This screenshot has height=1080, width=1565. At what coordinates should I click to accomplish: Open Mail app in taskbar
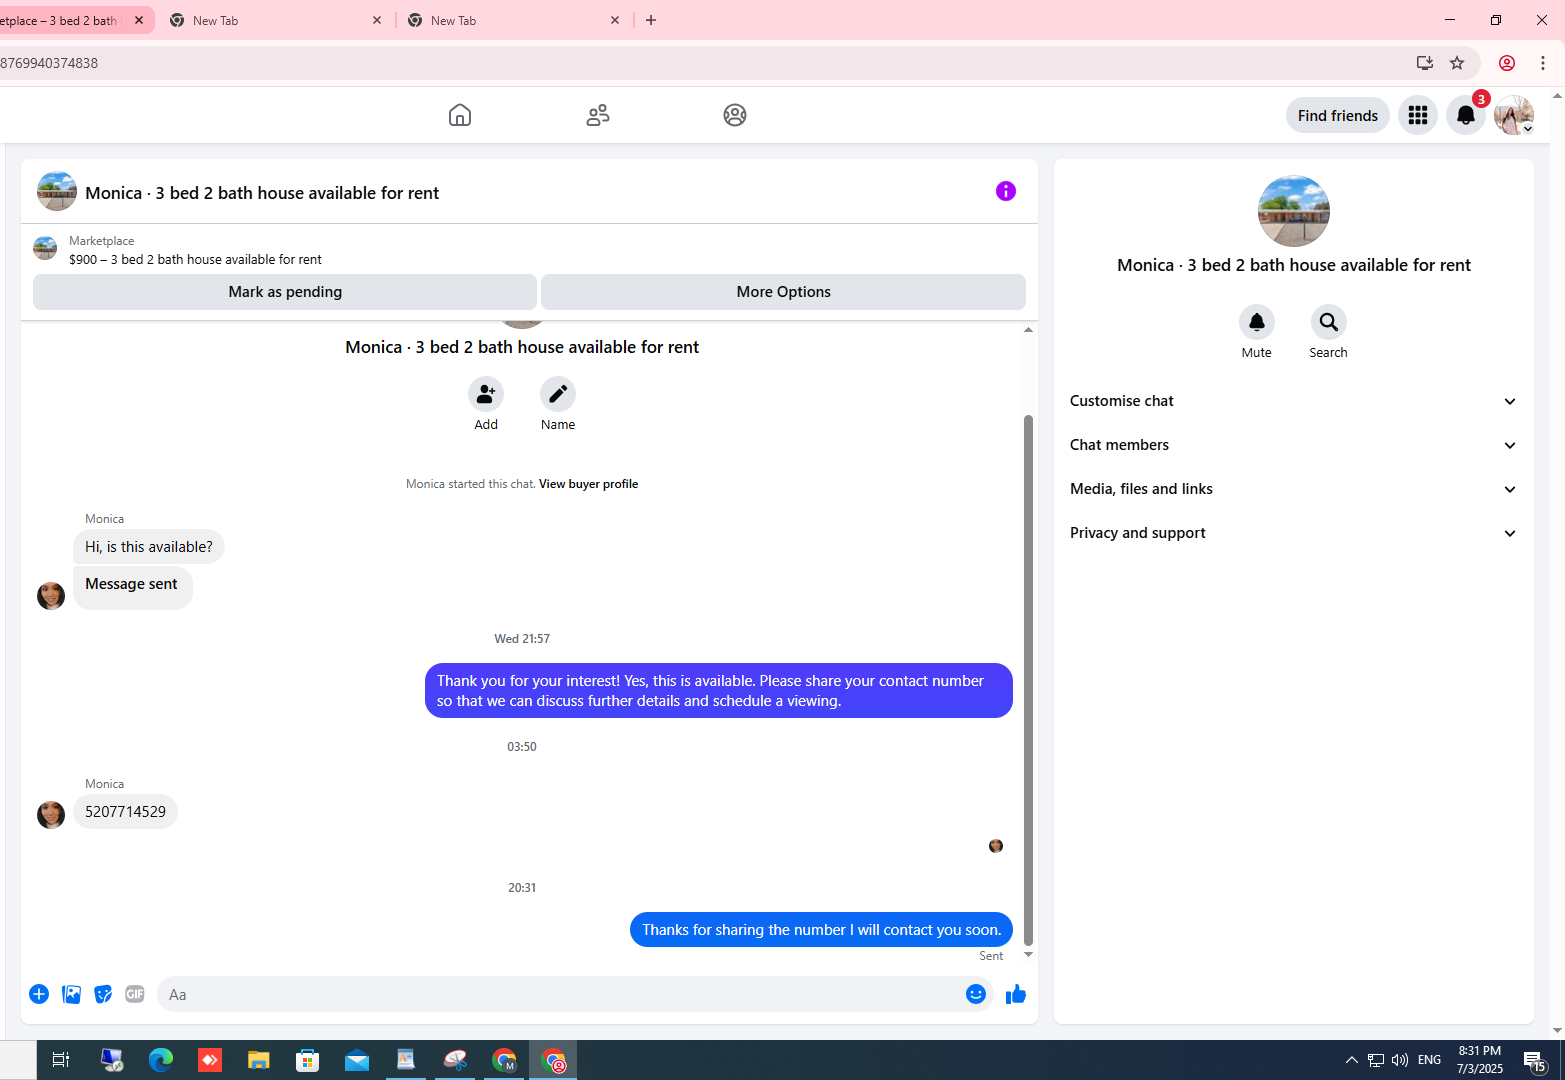click(x=357, y=1060)
